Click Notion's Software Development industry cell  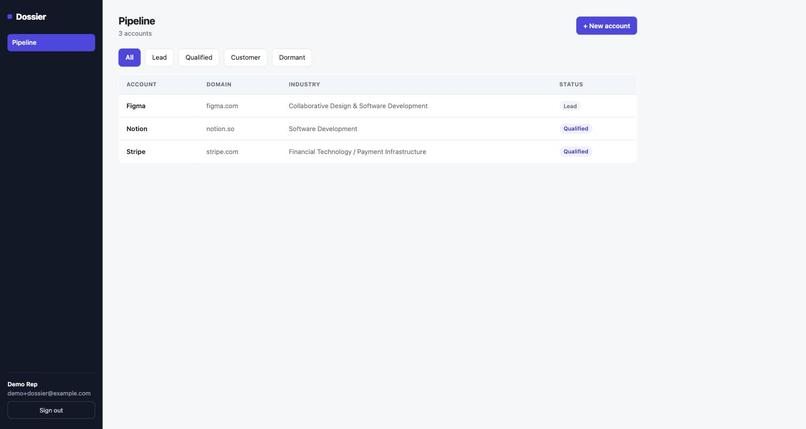pos(323,129)
